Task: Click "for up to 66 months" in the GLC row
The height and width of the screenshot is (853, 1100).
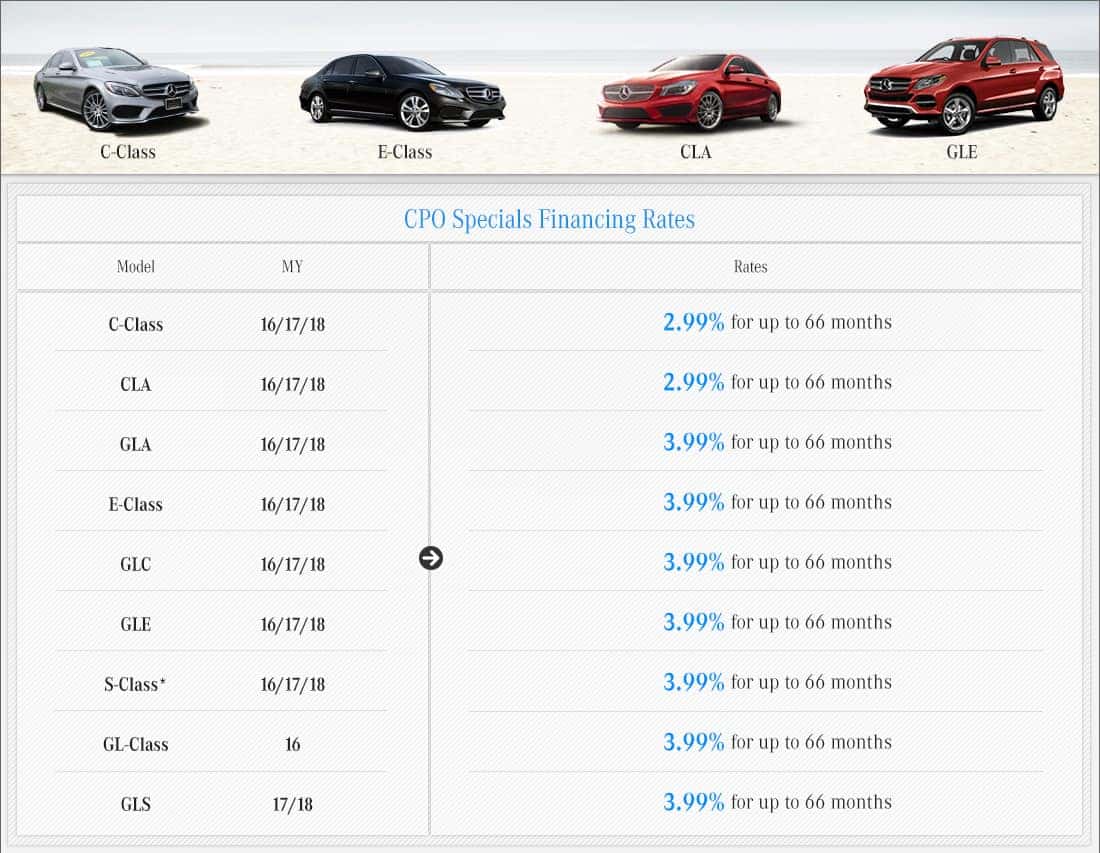Action: [x=811, y=562]
